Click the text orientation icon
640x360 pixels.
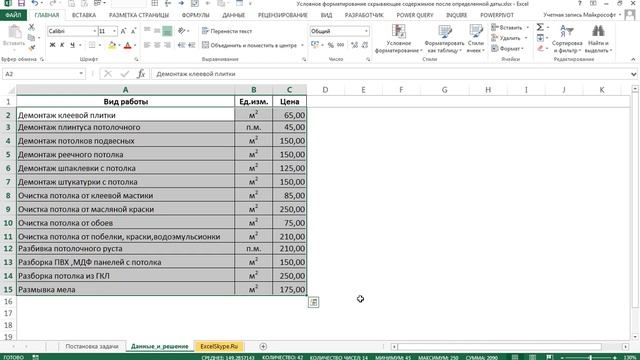coord(182,31)
